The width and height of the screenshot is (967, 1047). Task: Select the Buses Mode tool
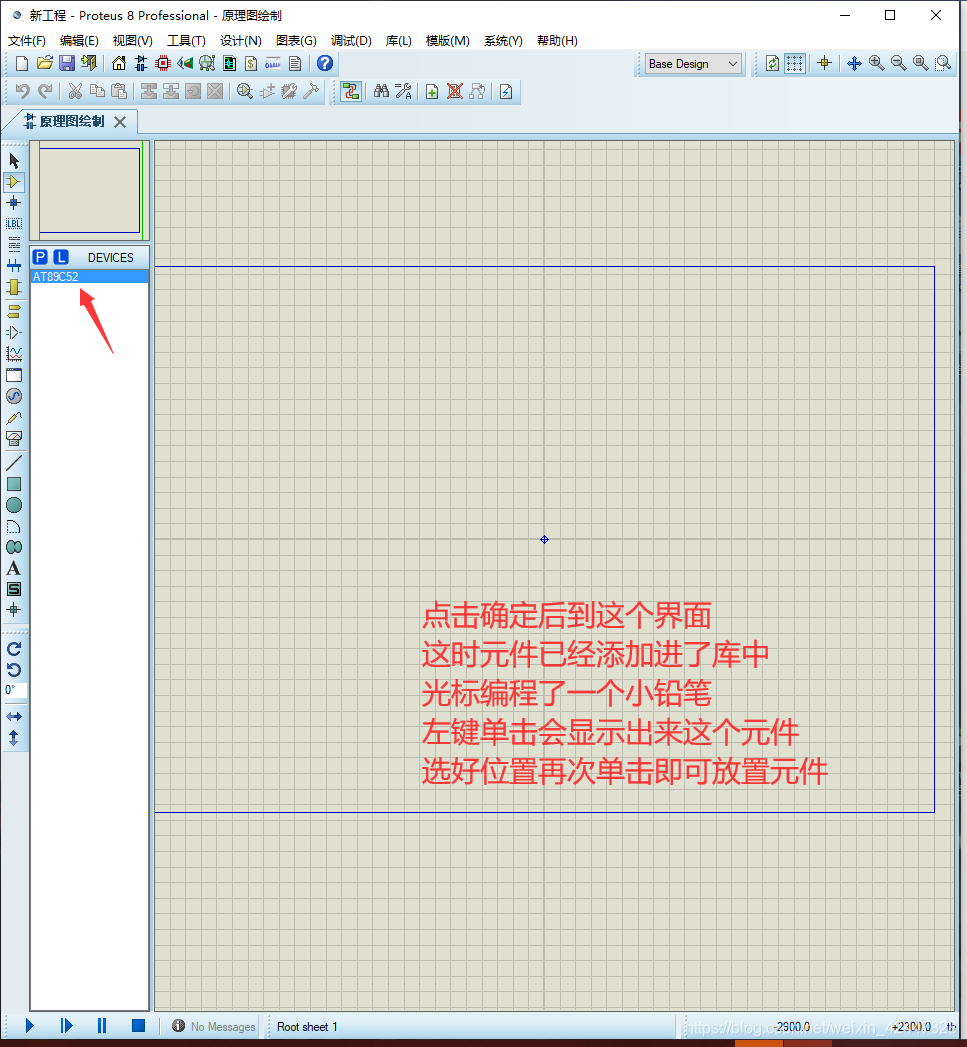[14, 266]
